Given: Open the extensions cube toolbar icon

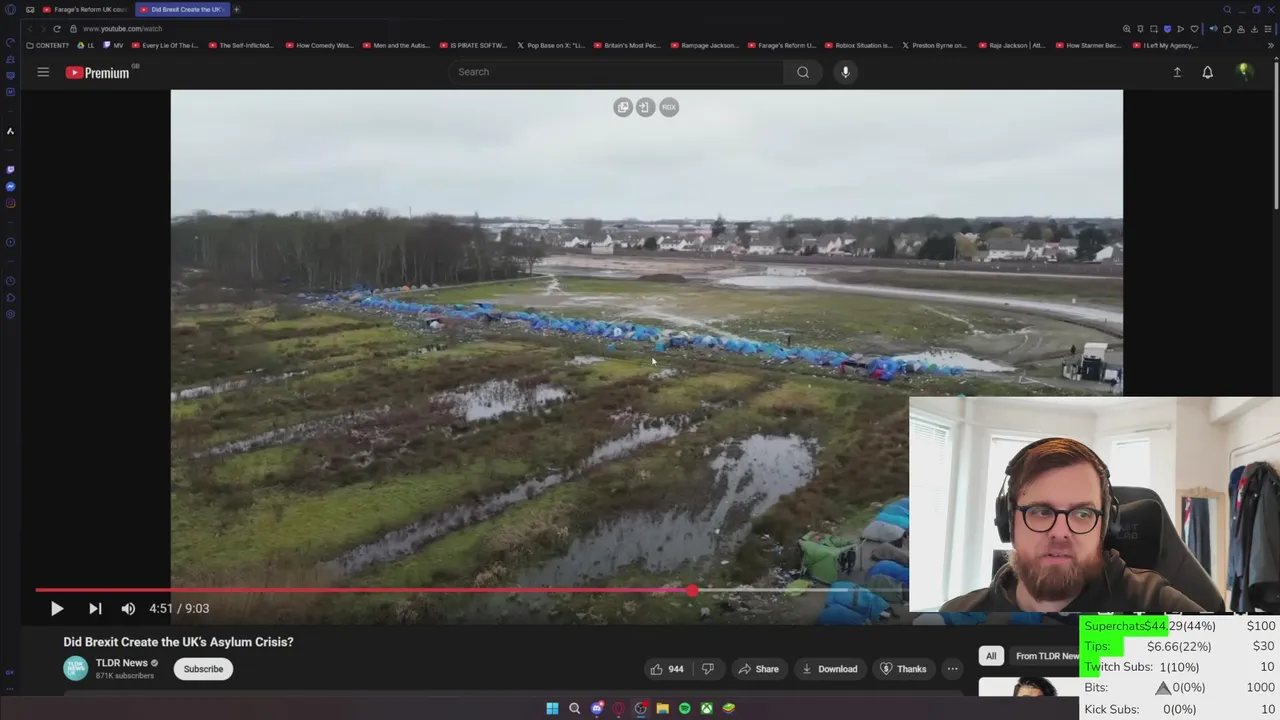Looking at the screenshot, I should click(x=1227, y=29).
